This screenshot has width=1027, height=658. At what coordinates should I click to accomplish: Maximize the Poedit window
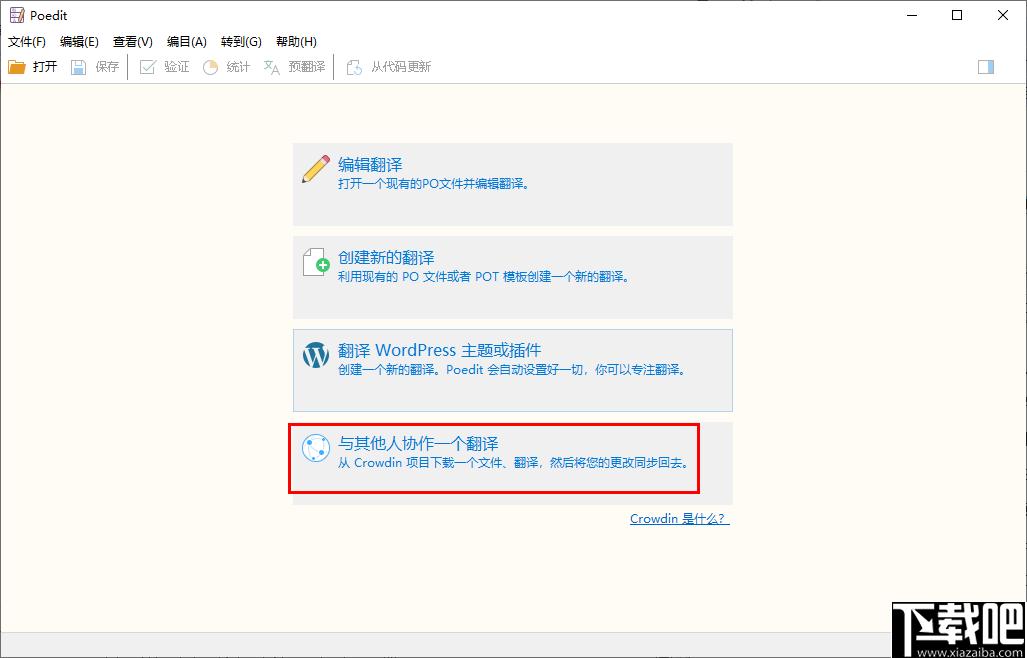(x=957, y=15)
